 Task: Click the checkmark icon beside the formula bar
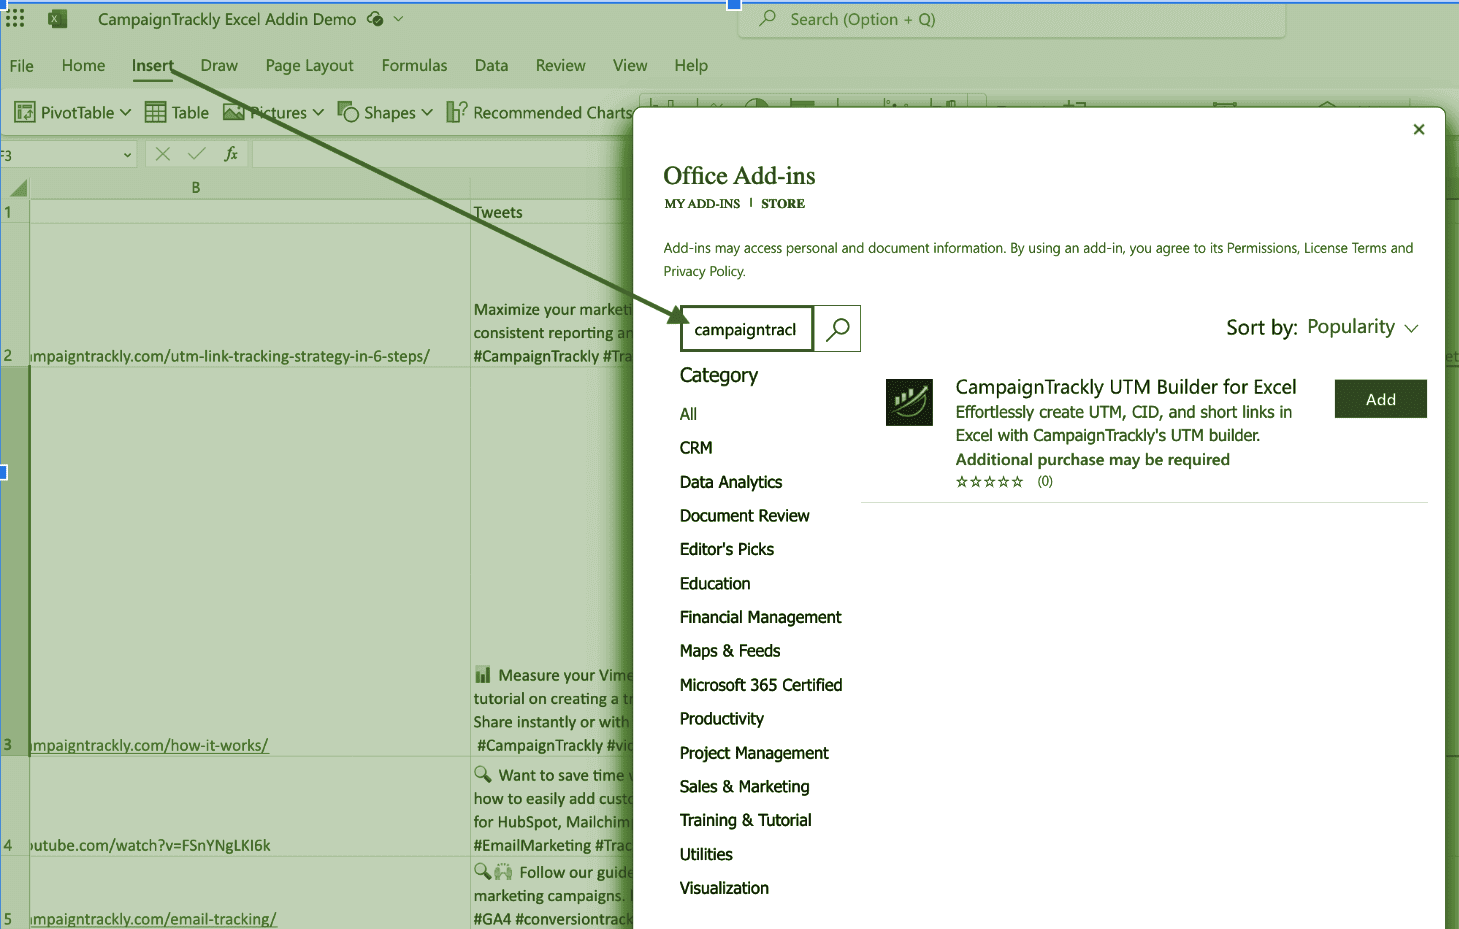pyautogui.click(x=196, y=153)
